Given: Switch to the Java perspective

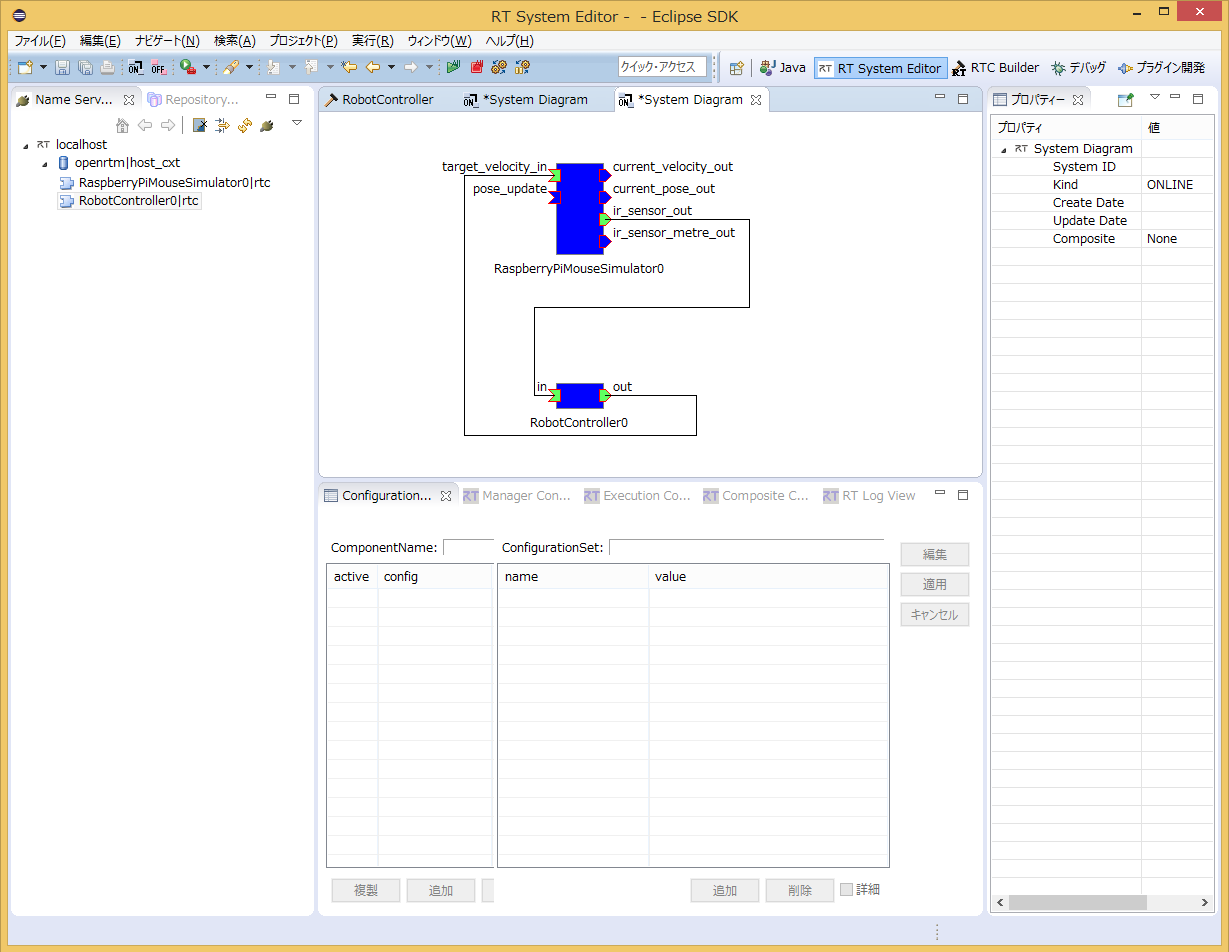Looking at the screenshot, I should tap(782, 68).
